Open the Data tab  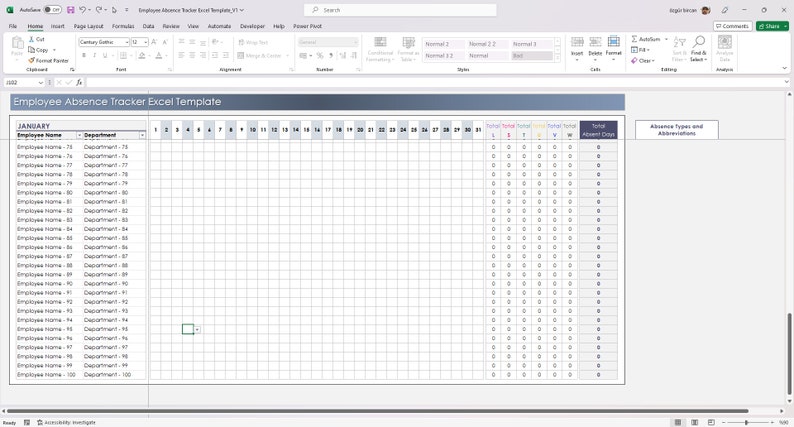pyautogui.click(x=148, y=26)
